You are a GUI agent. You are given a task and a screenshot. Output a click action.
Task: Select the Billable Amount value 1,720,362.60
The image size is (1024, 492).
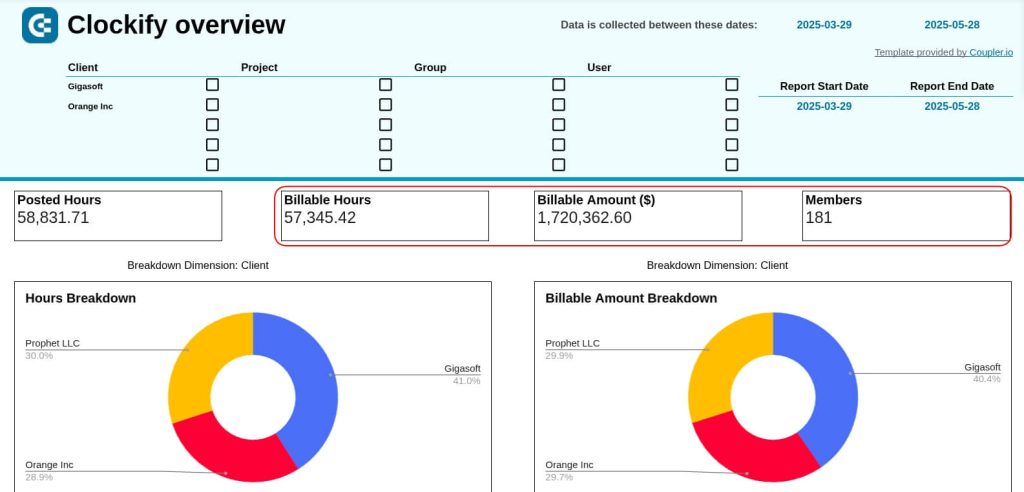pos(584,218)
